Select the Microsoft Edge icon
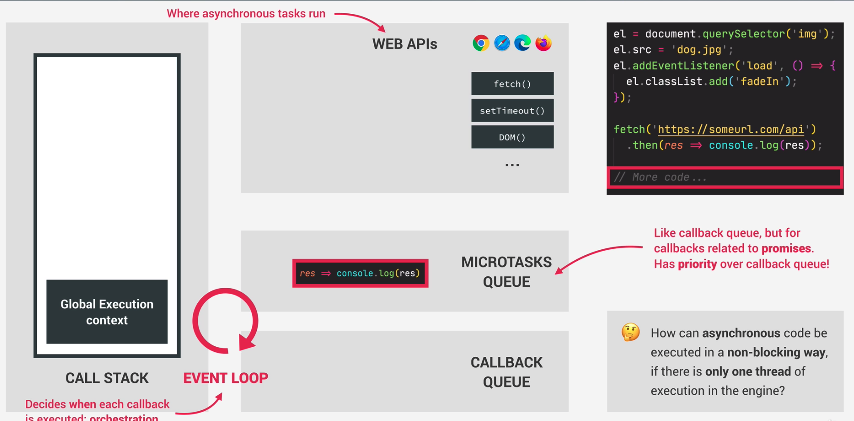Screen dimensions: 854x421 tap(522, 43)
